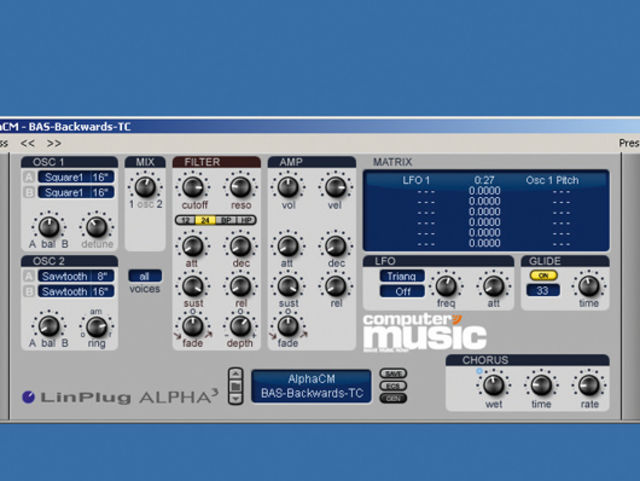Open OSC 2 waveform A Sawtooth 8" selector
The width and height of the screenshot is (640, 481).
[x=76, y=276]
